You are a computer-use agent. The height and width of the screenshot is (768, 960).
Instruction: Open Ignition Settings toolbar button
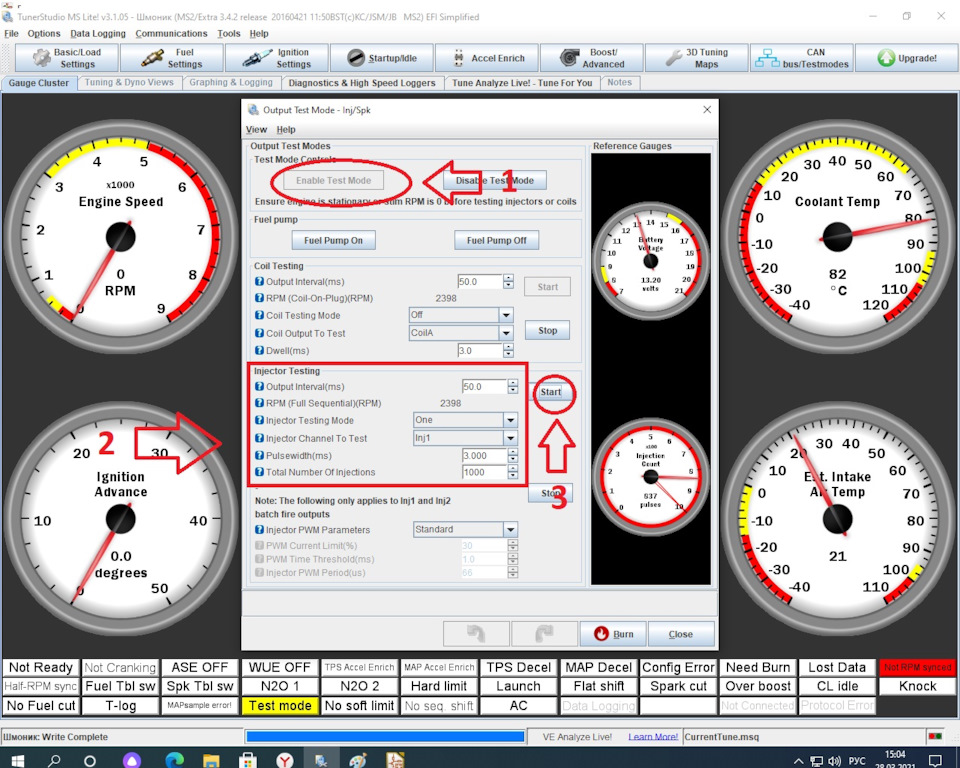click(x=277, y=58)
